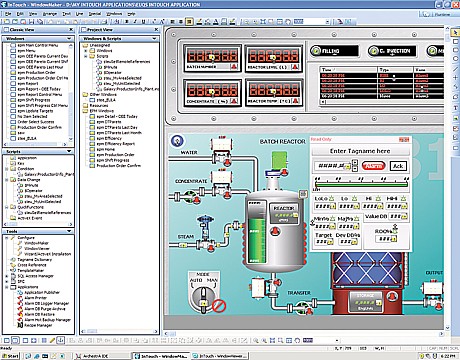The image size is (460, 360).
Task: Apply underline text formatting
Action: click(x=144, y=22)
